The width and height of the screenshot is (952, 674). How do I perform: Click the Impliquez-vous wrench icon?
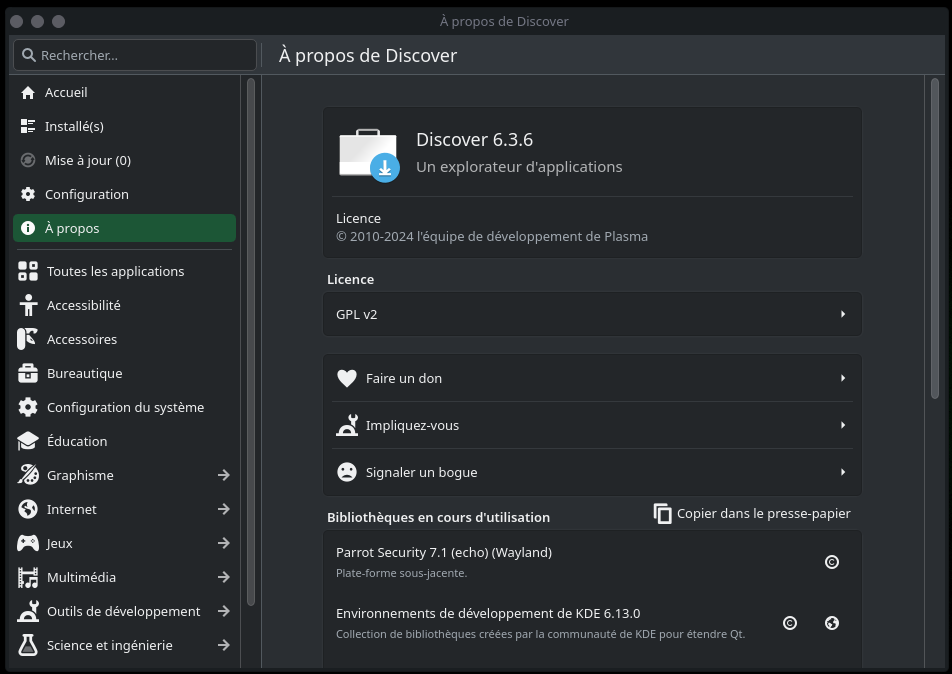click(x=347, y=425)
